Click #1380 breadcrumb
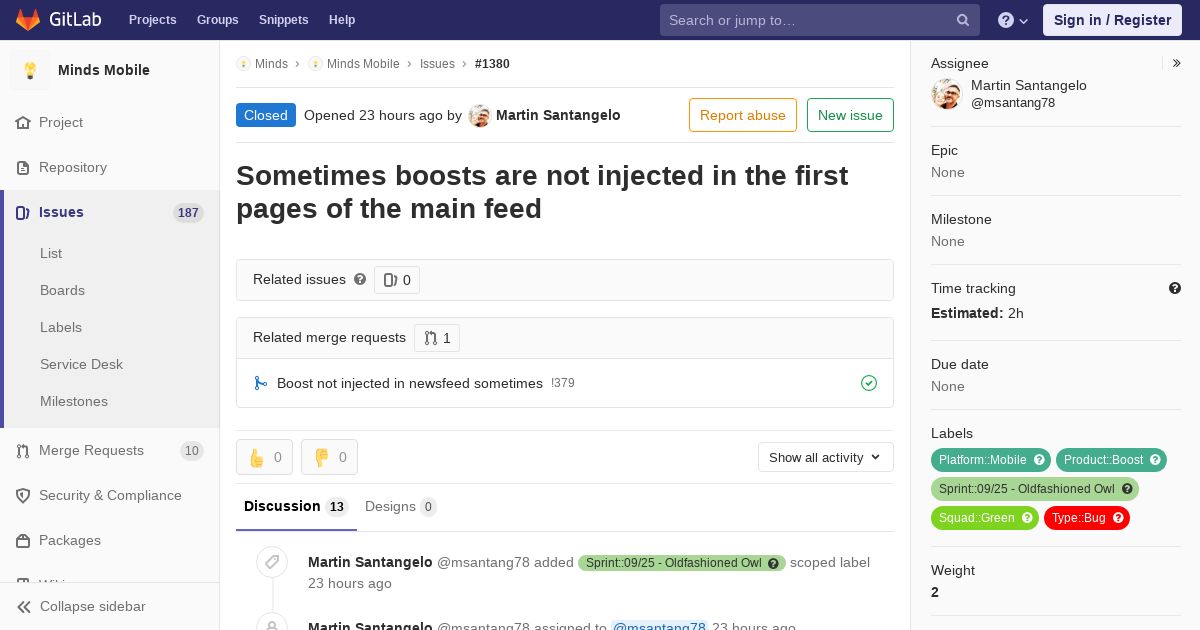Image resolution: width=1200 pixels, height=630 pixels. (x=492, y=63)
